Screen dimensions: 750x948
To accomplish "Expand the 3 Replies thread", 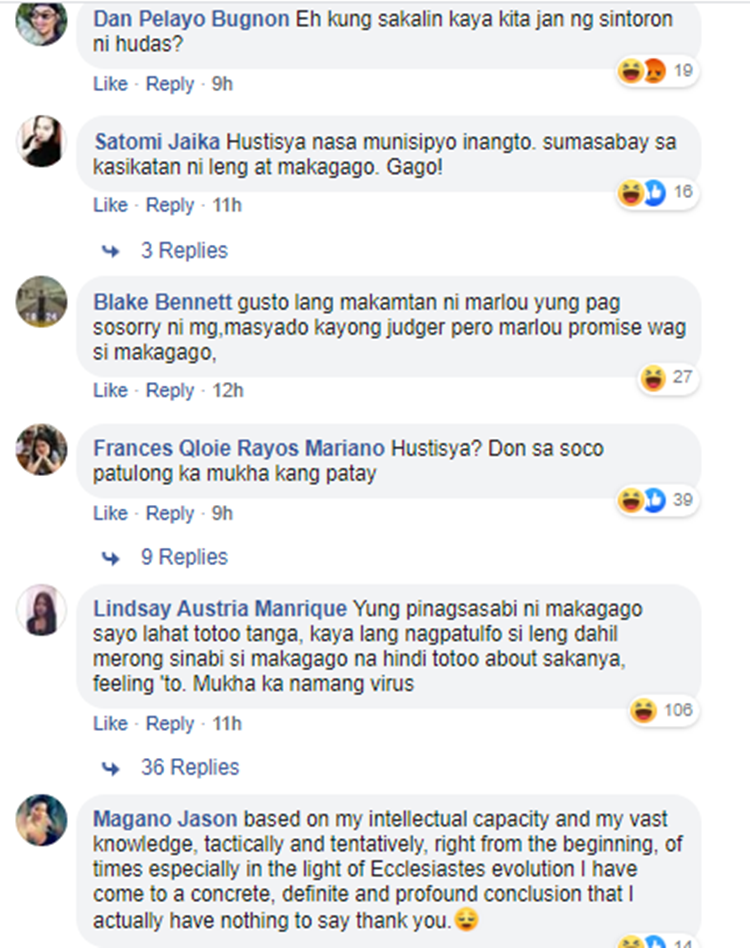I will pyautogui.click(x=184, y=250).
